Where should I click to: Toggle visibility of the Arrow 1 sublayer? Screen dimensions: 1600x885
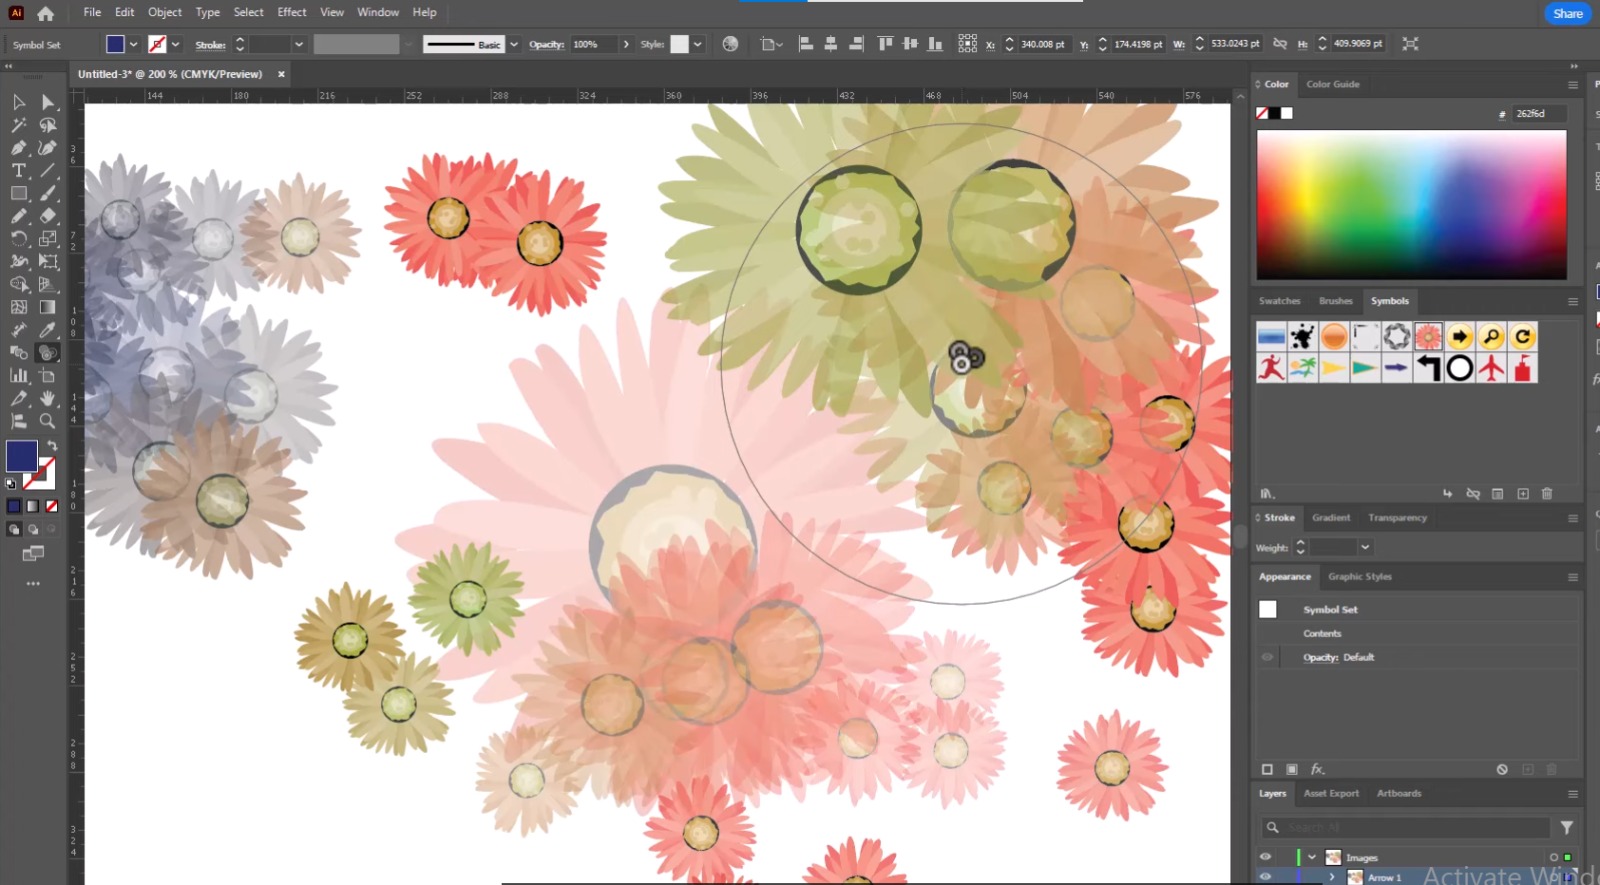coord(1265,876)
